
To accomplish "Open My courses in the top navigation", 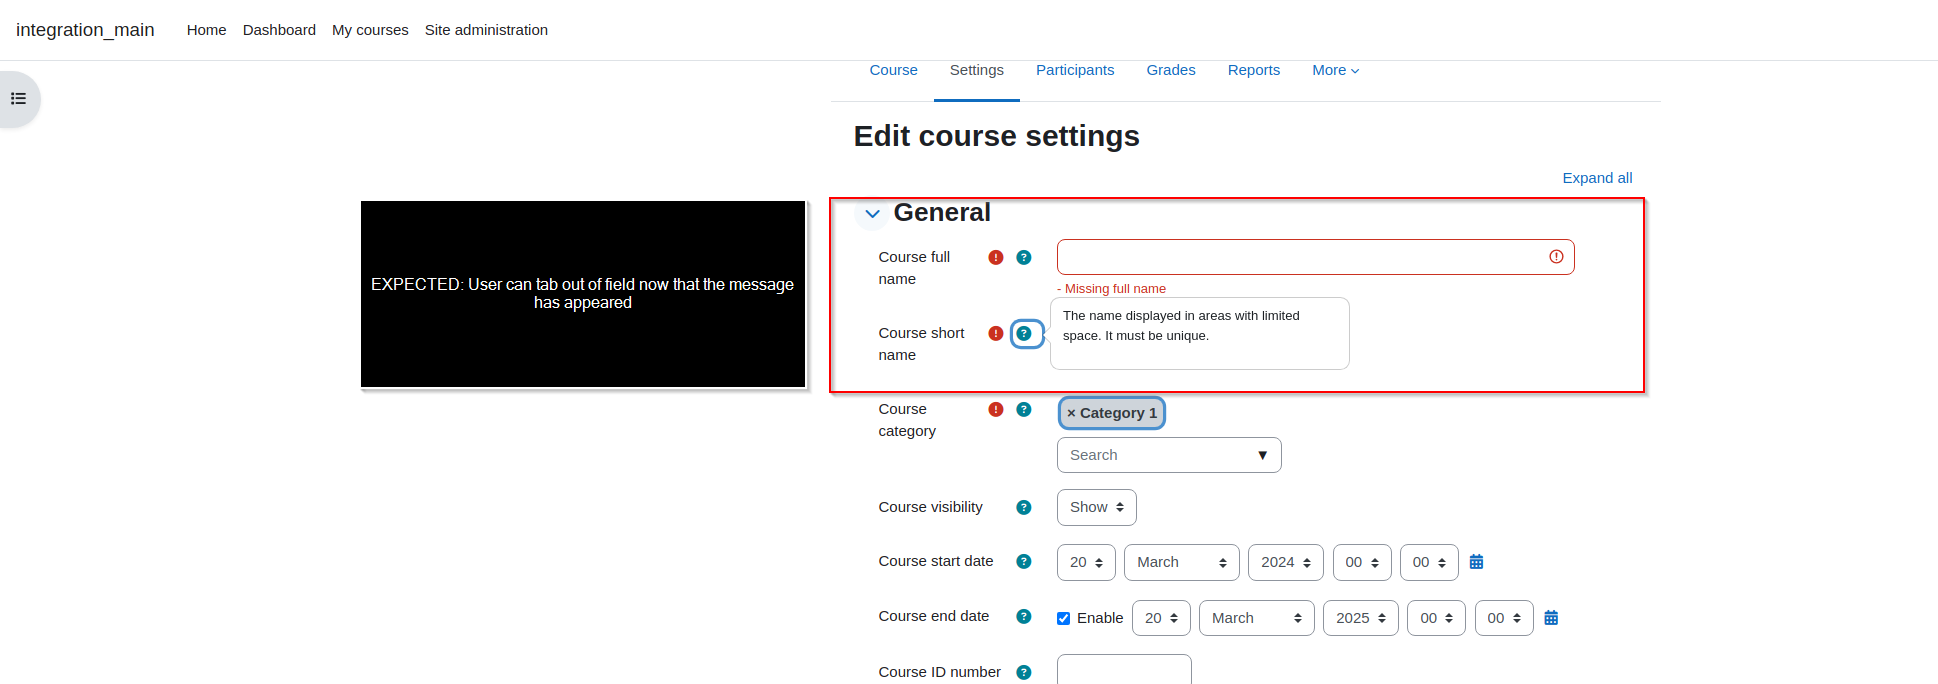I will 370,30.
